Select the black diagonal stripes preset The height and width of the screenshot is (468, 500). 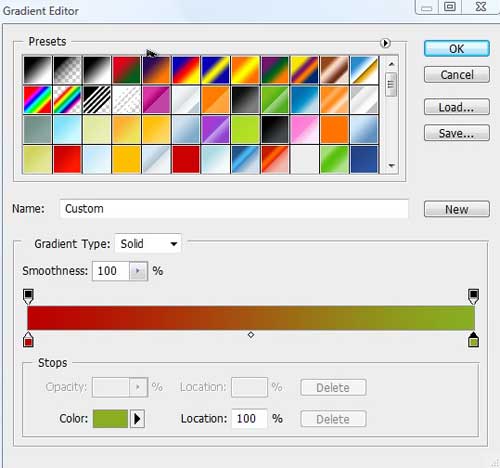pyautogui.click(x=97, y=100)
